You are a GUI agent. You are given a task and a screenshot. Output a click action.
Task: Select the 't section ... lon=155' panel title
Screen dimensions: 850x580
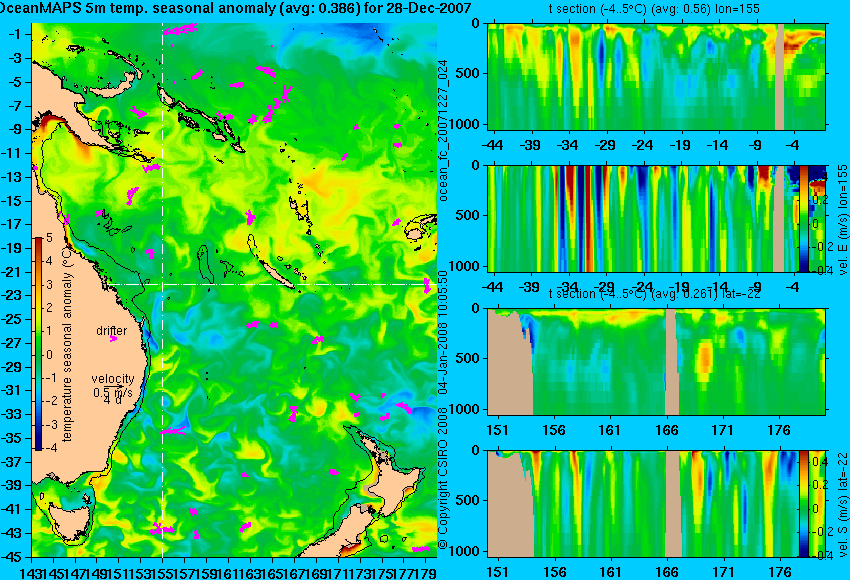pyautogui.click(x=654, y=9)
